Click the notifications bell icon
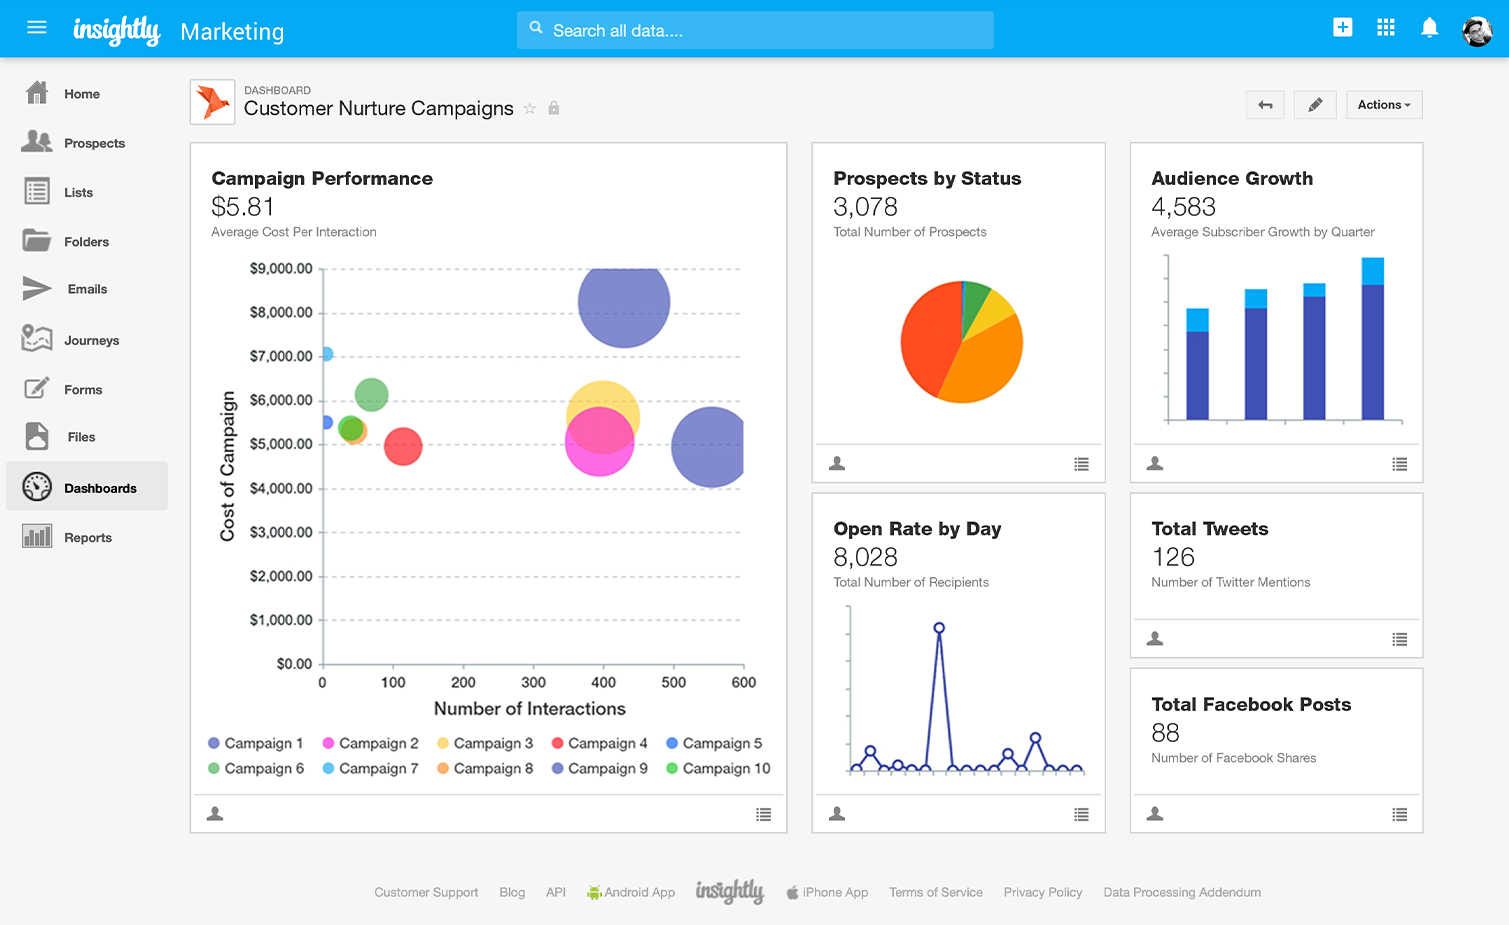The width and height of the screenshot is (1509, 925). [1429, 27]
